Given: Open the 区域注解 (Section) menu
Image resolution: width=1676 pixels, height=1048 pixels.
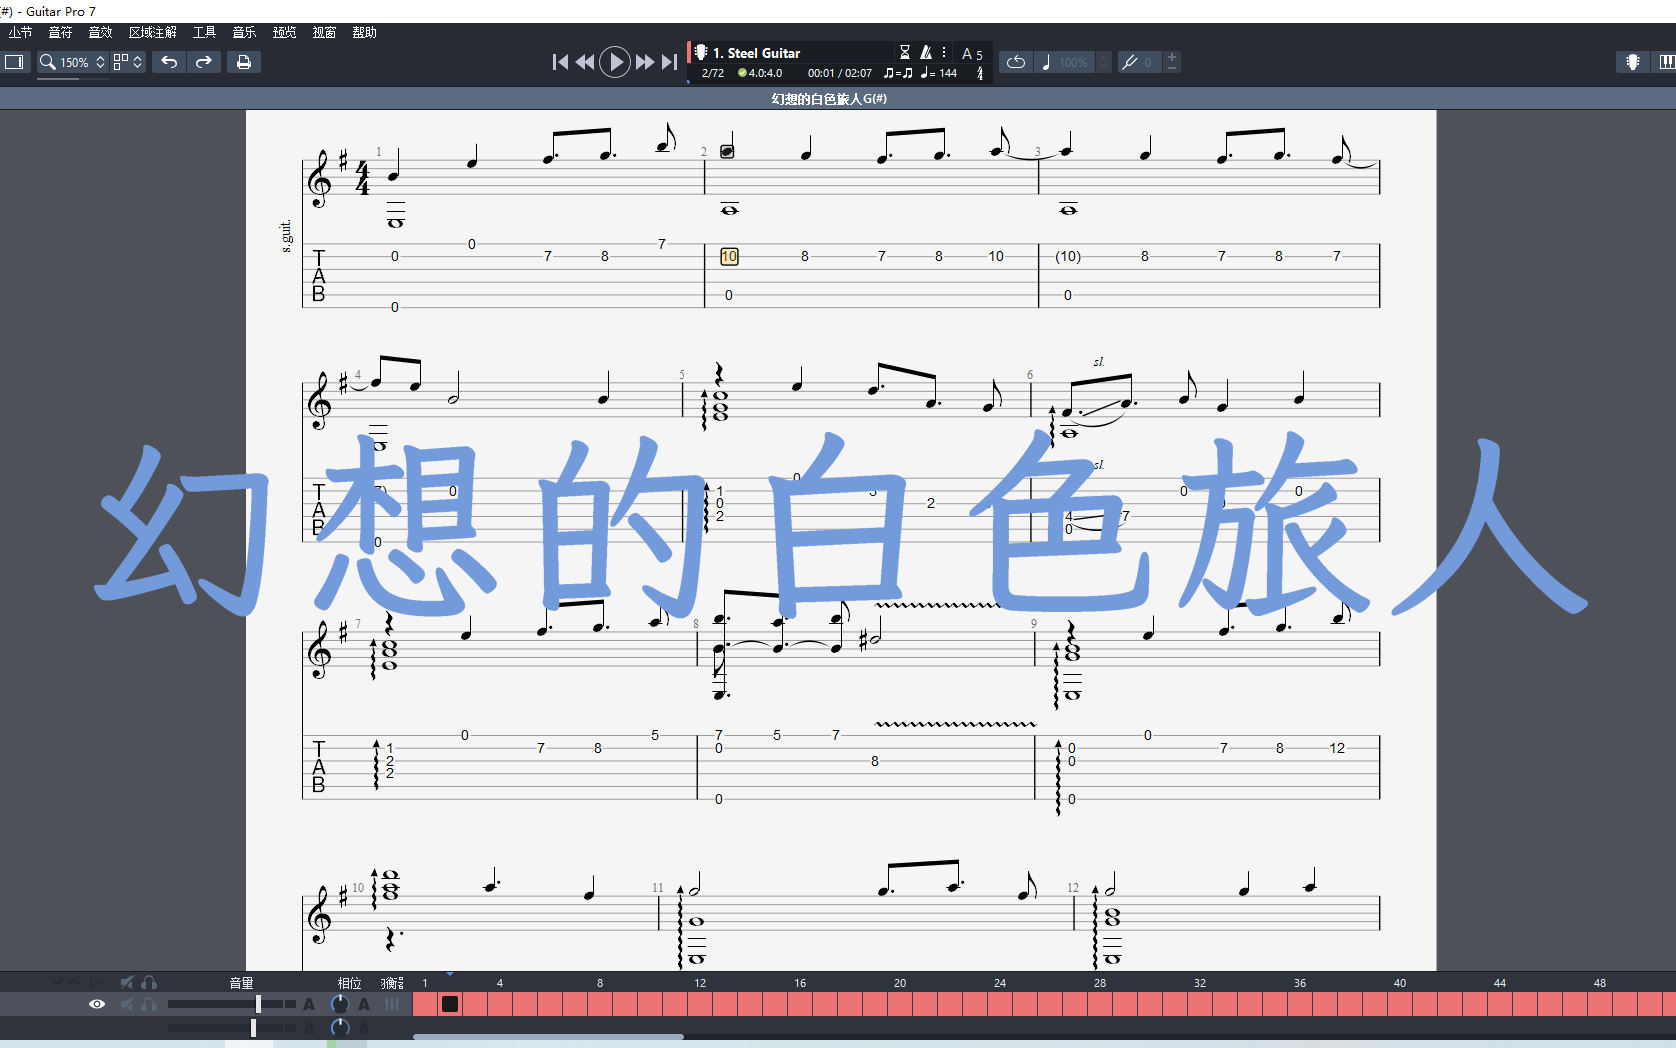Looking at the screenshot, I should tap(152, 33).
